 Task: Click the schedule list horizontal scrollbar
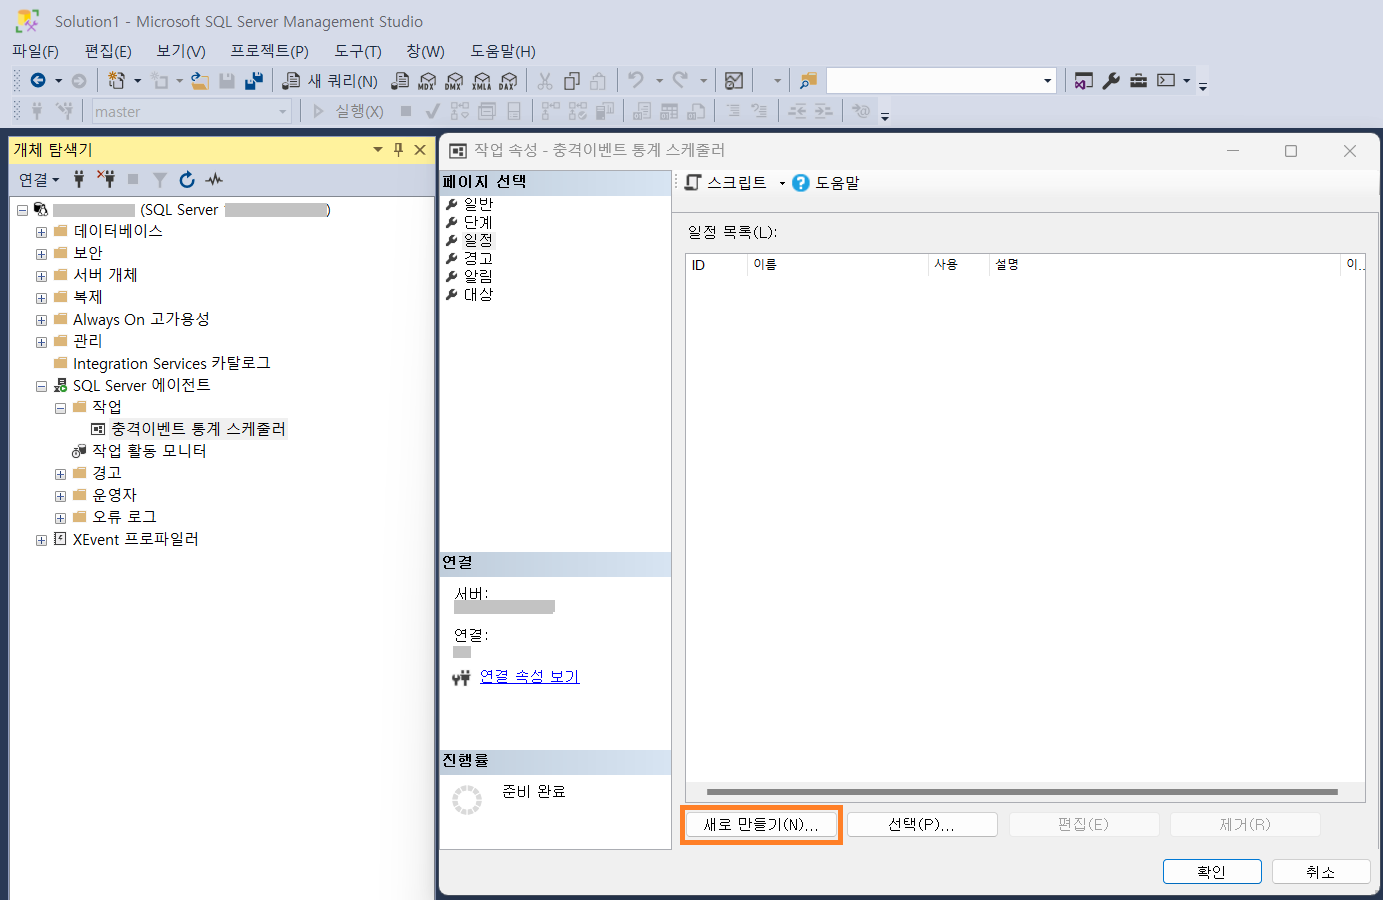pos(1022,792)
